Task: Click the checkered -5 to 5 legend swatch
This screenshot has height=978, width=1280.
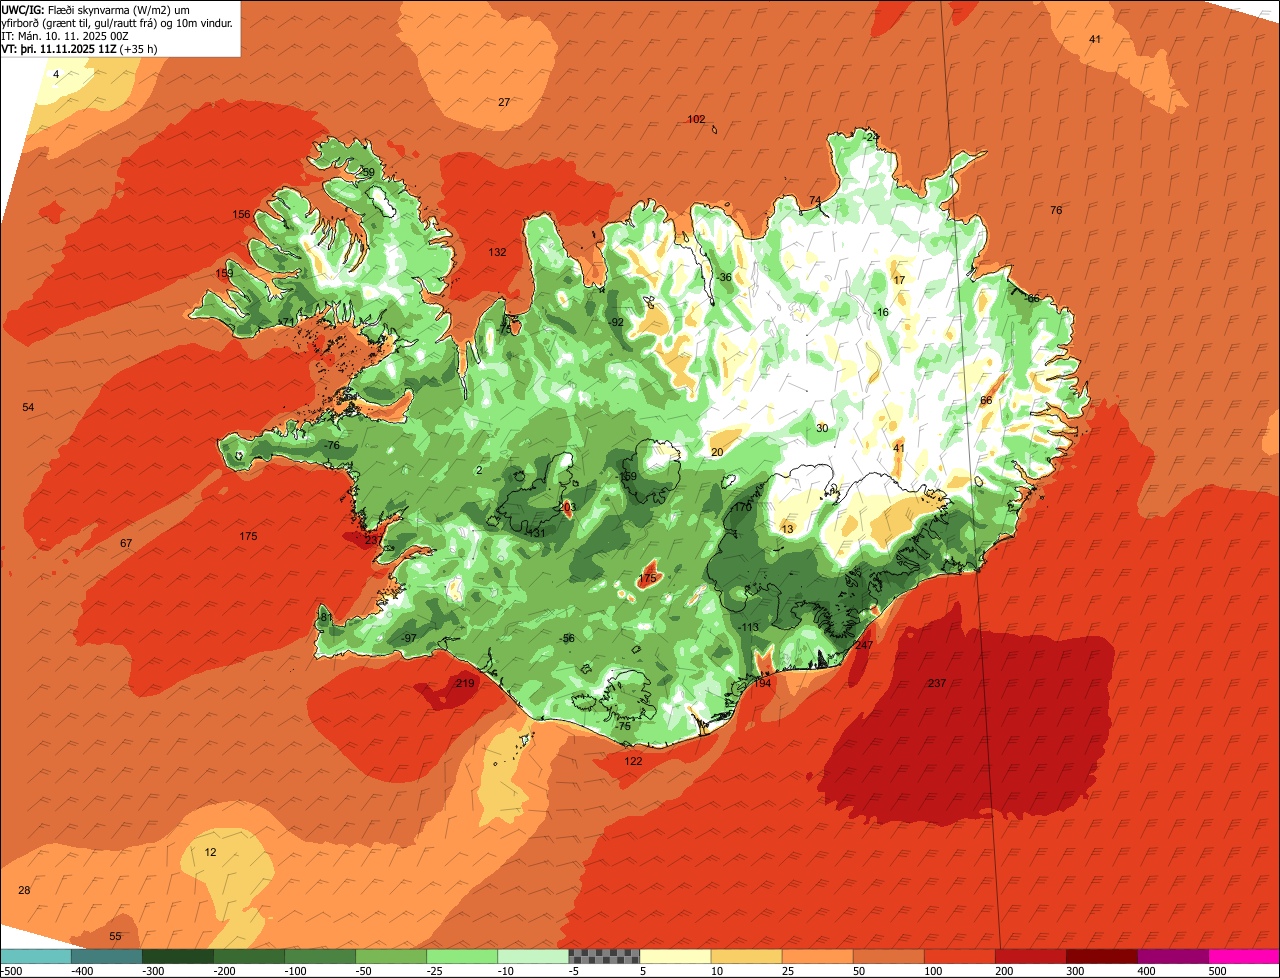Action: tap(604, 956)
